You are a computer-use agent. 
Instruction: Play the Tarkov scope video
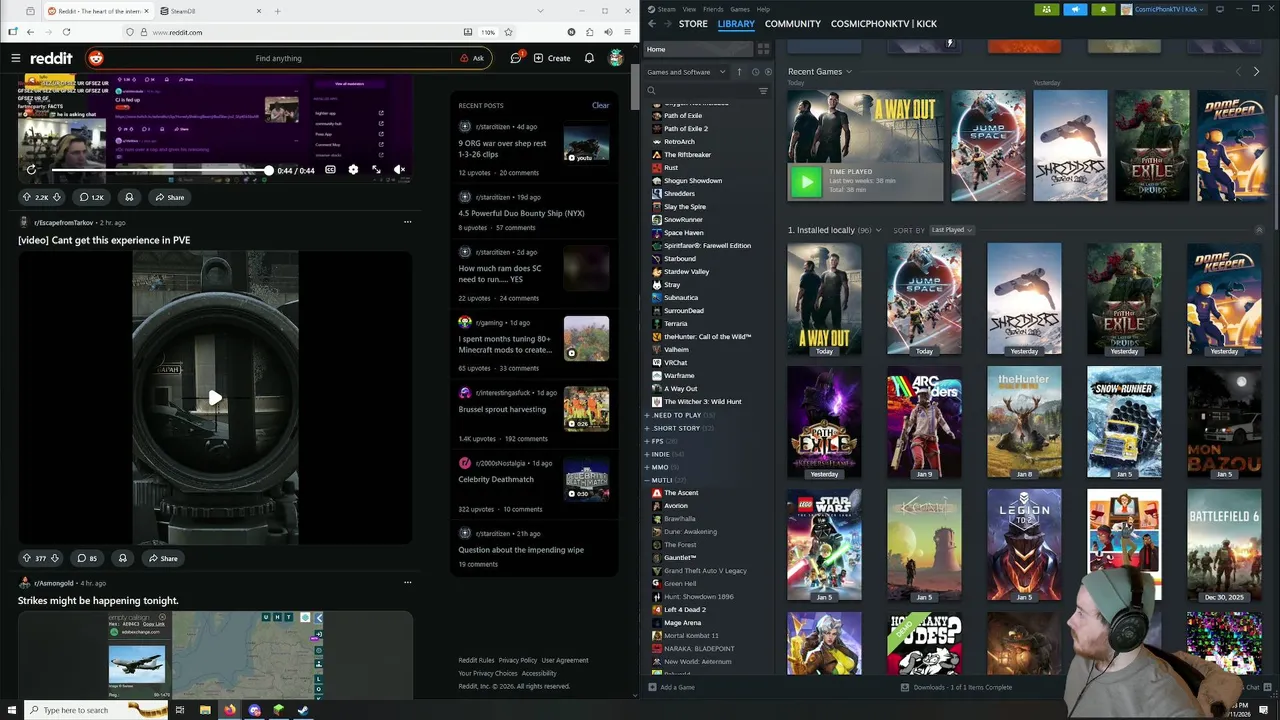215,398
